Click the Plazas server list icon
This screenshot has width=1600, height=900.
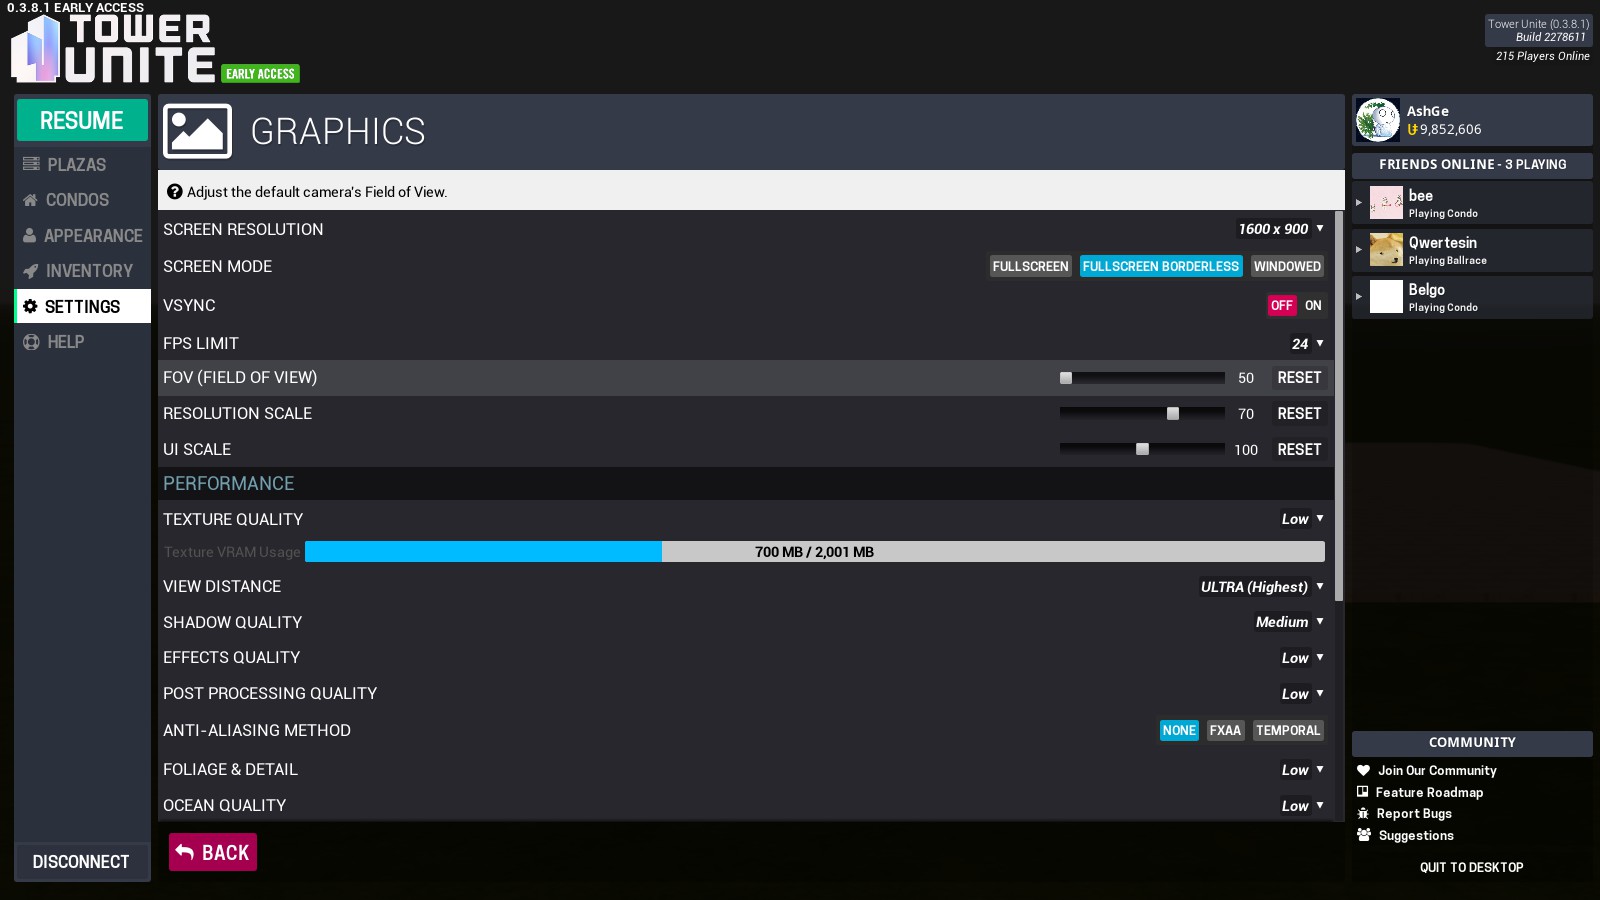(x=31, y=164)
